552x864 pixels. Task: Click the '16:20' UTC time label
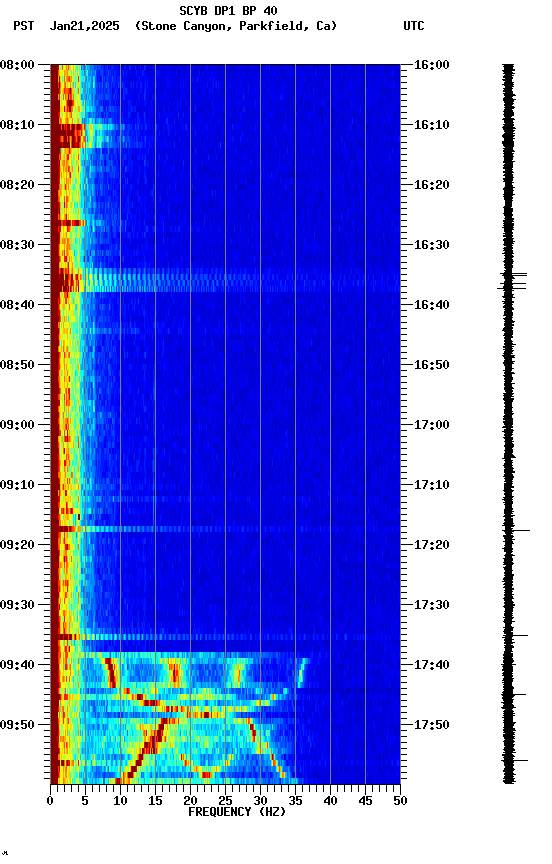coord(431,185)
